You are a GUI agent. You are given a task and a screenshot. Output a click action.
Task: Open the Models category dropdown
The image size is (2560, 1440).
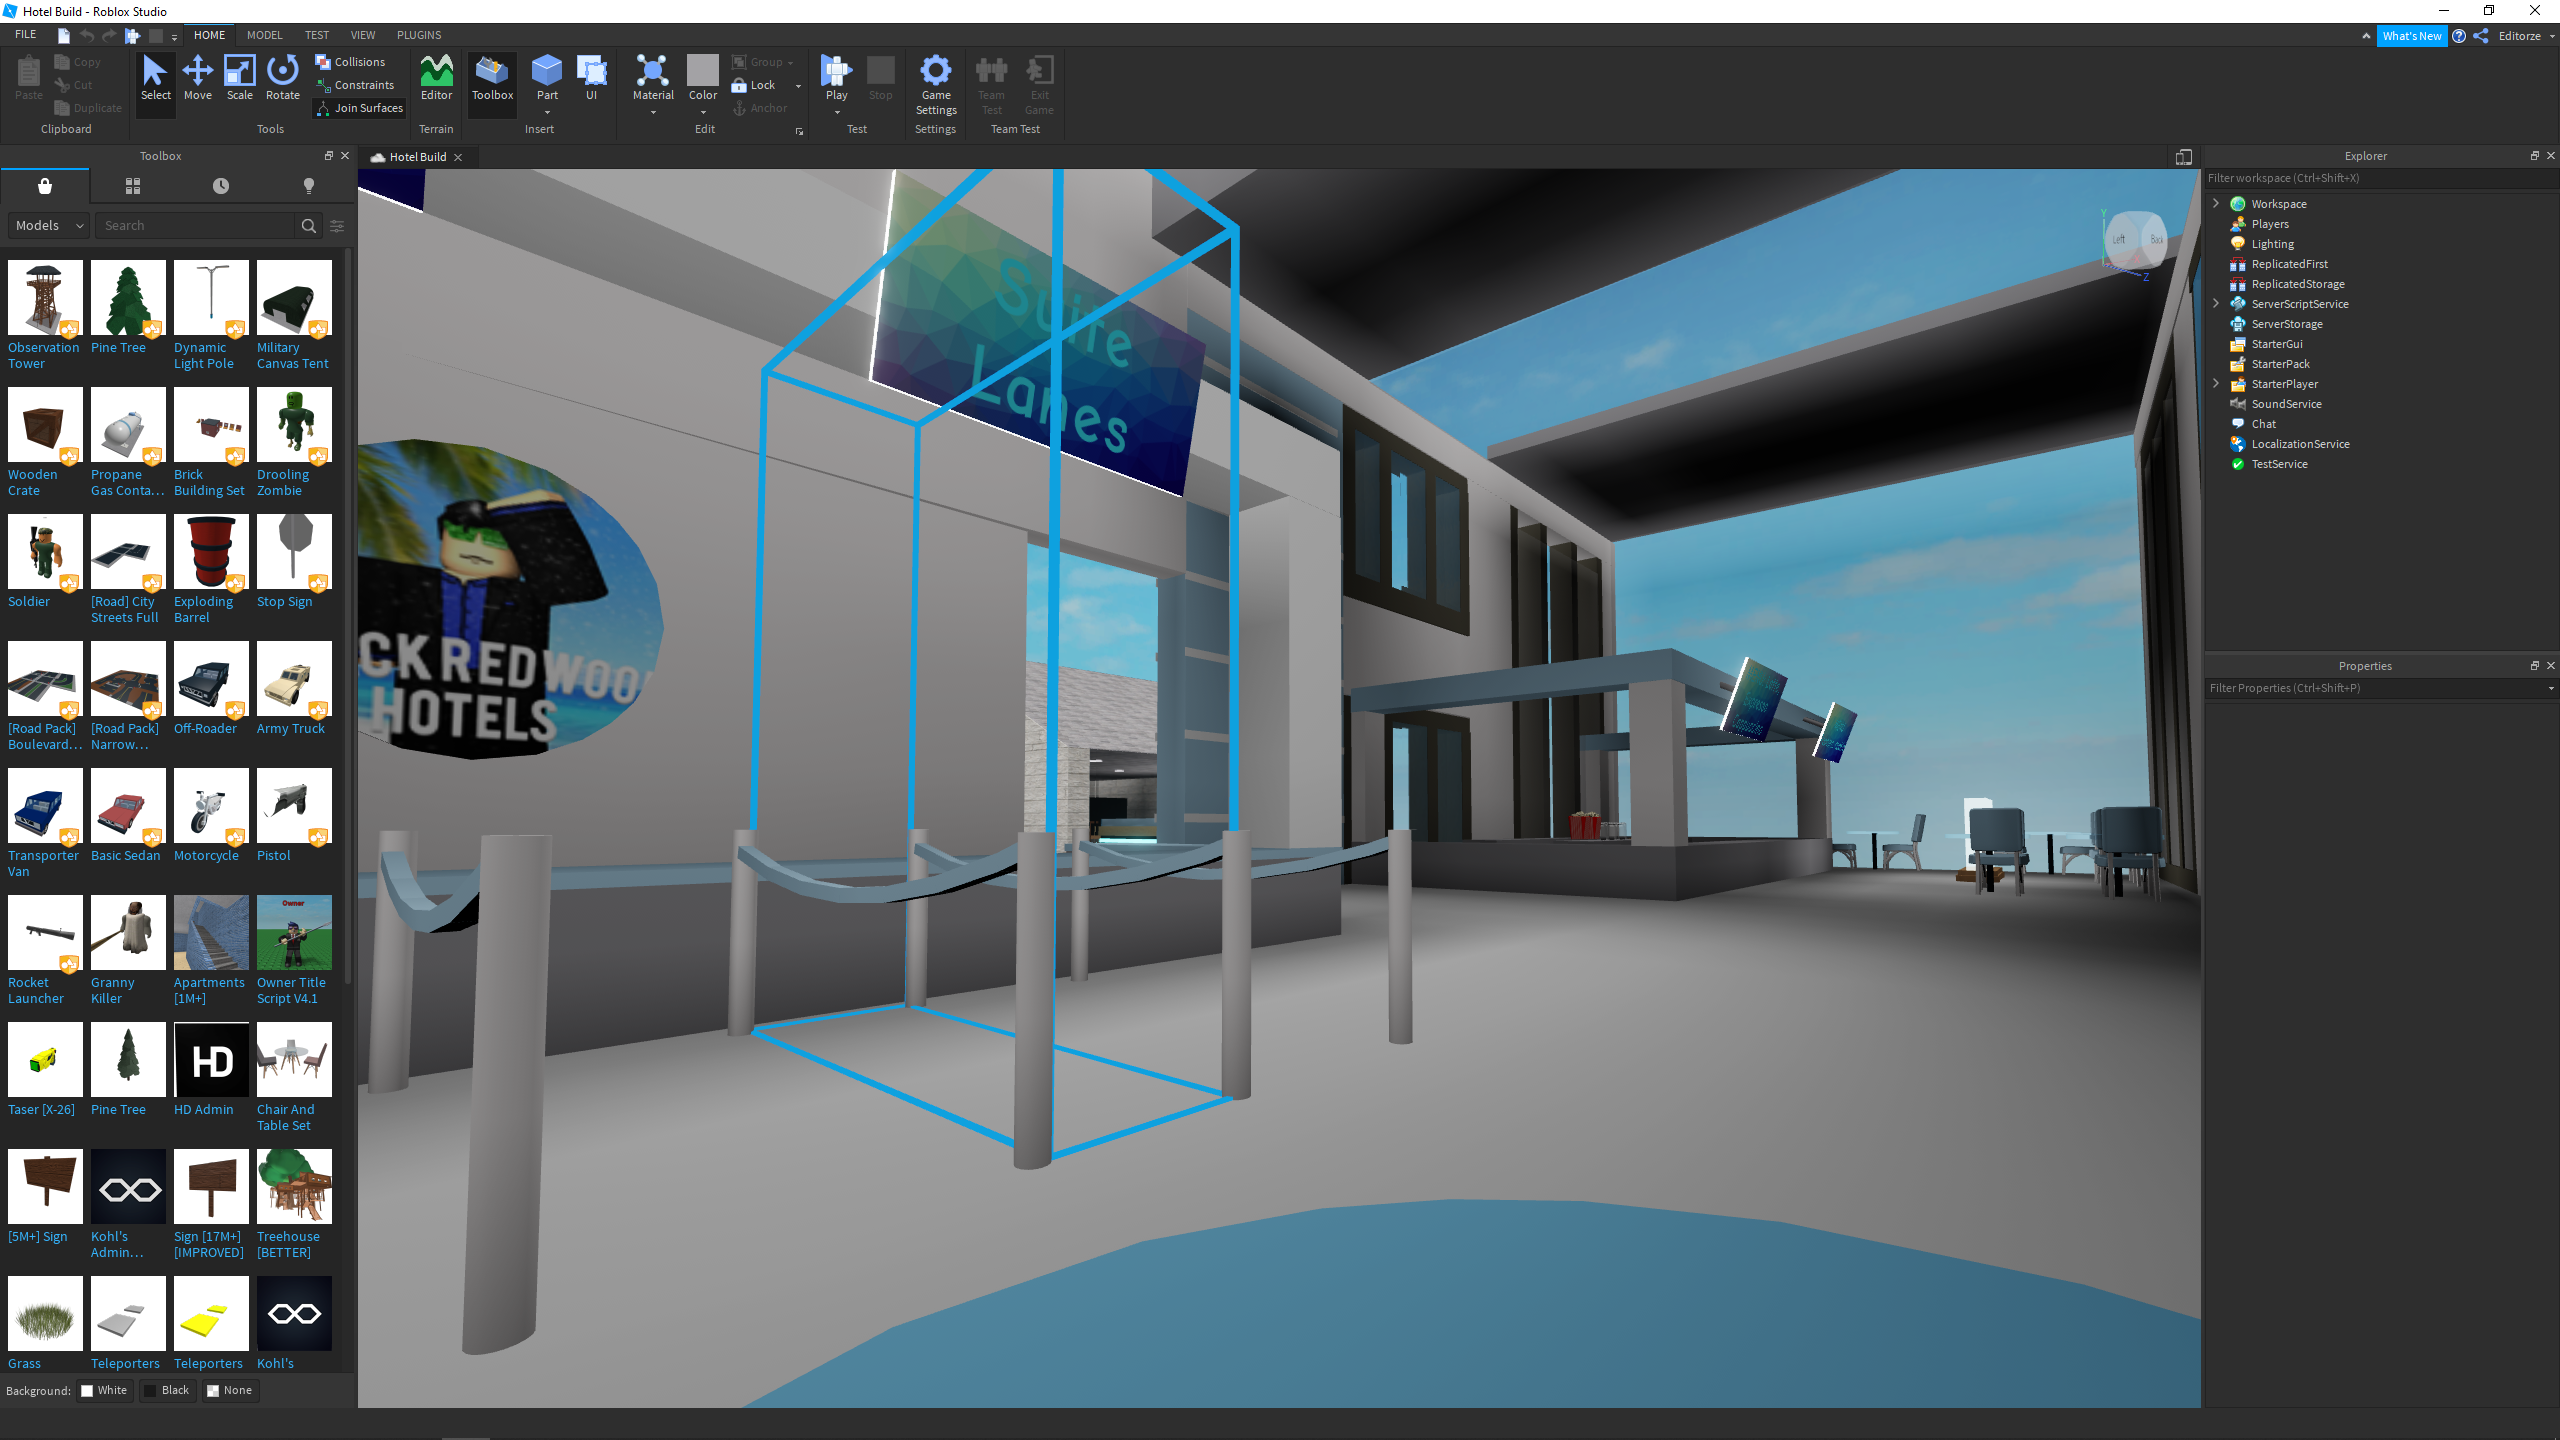pos(49,226)
